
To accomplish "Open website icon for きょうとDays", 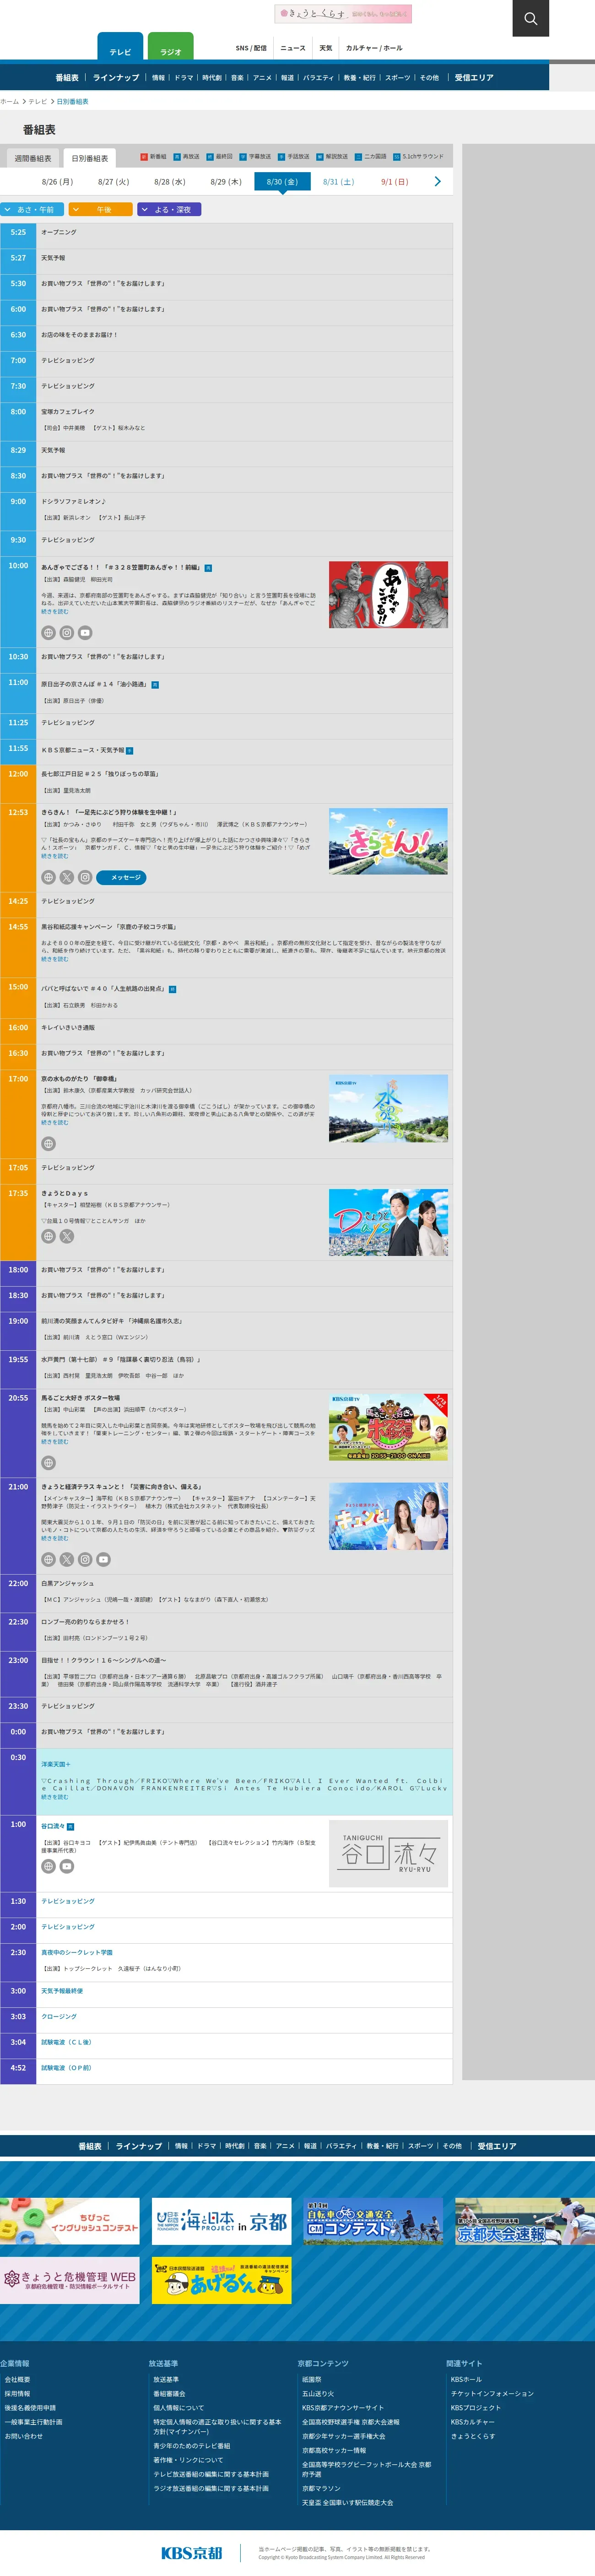I will 48,1236.
